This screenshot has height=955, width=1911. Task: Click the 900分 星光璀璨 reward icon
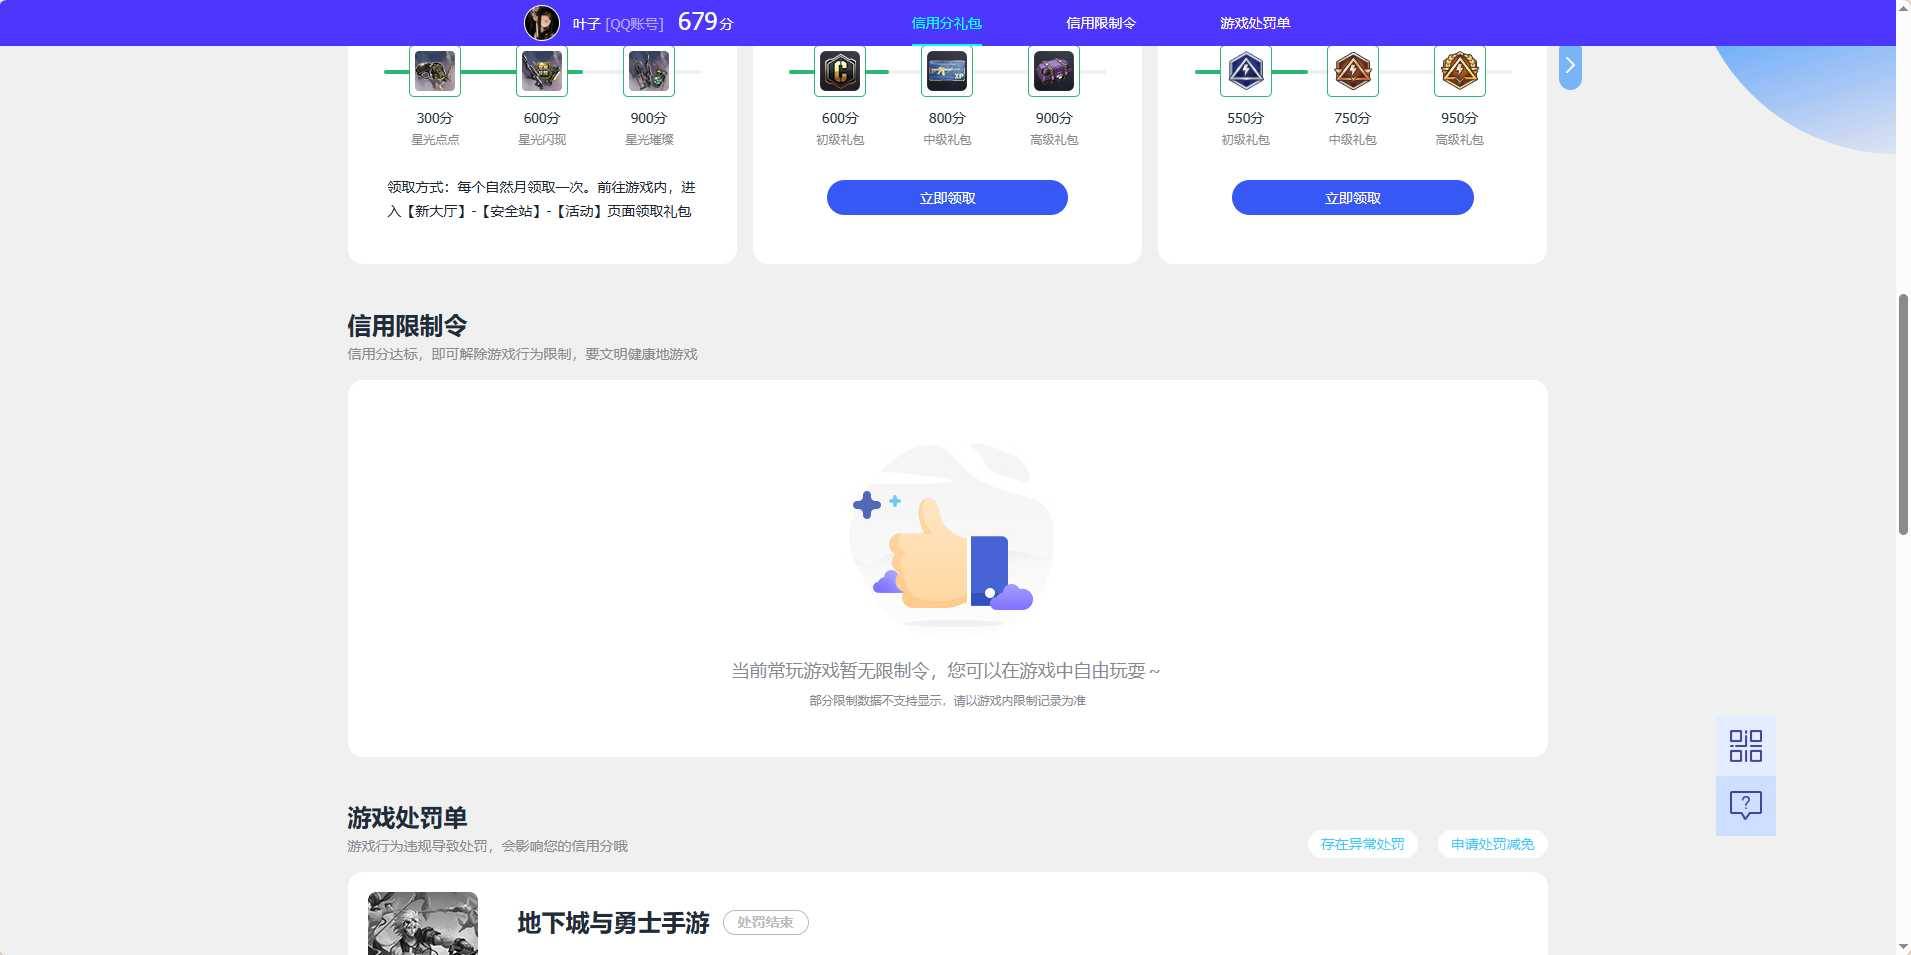click(649, 71)
